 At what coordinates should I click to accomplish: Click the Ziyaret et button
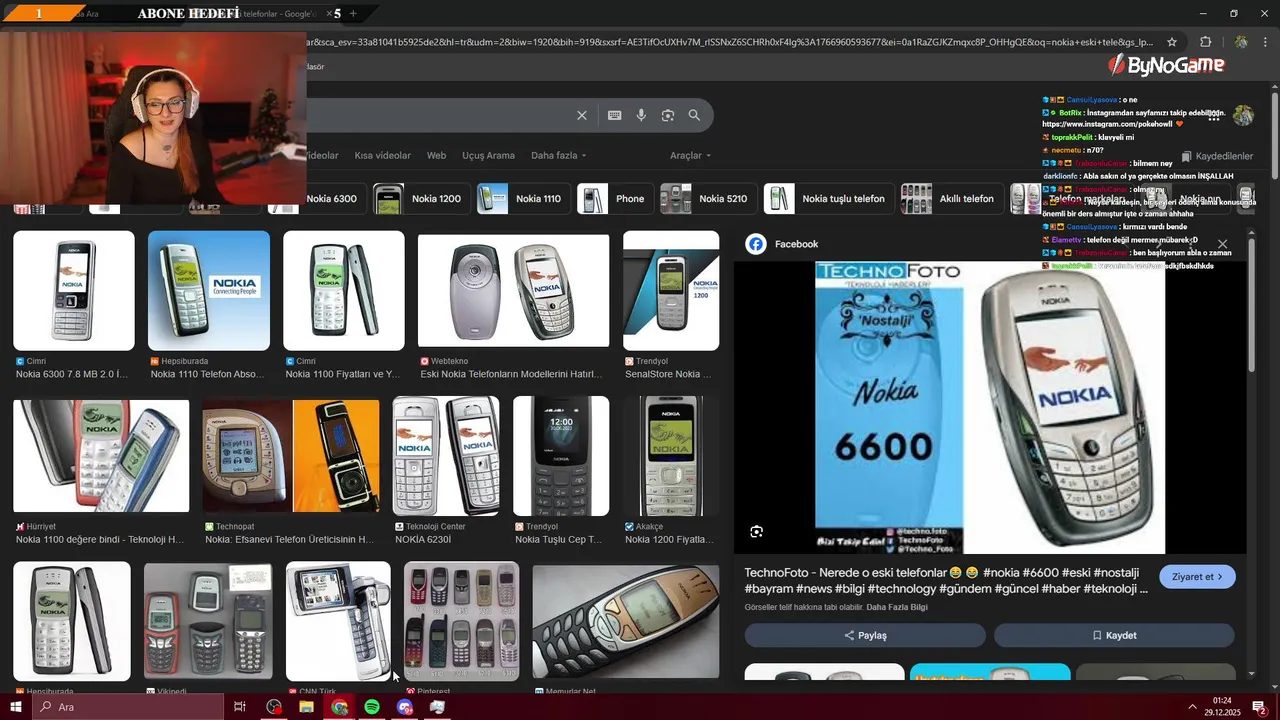coord(1197,577)
